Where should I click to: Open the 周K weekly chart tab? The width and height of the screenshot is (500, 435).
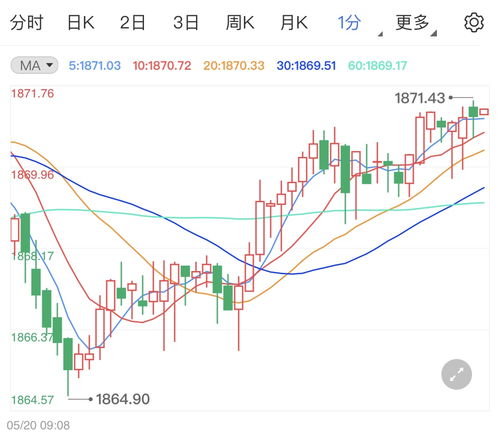click(240, 23)
